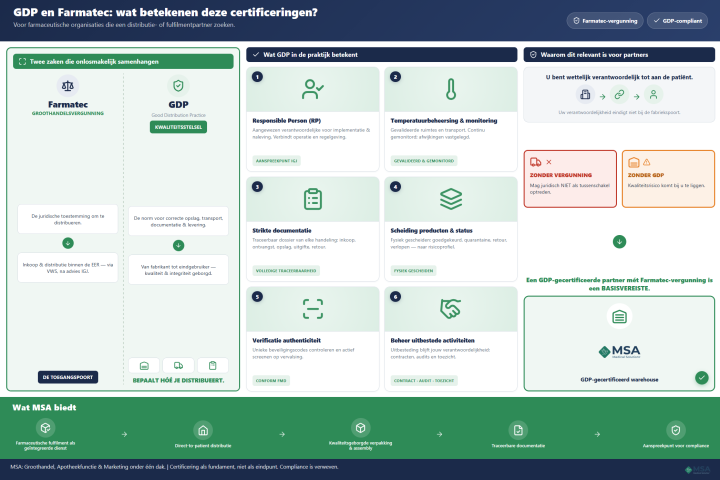This screenshot has height=480, width=720.
Task: Click the Responsible Person (RP) title
Action: tap(287, 121)
